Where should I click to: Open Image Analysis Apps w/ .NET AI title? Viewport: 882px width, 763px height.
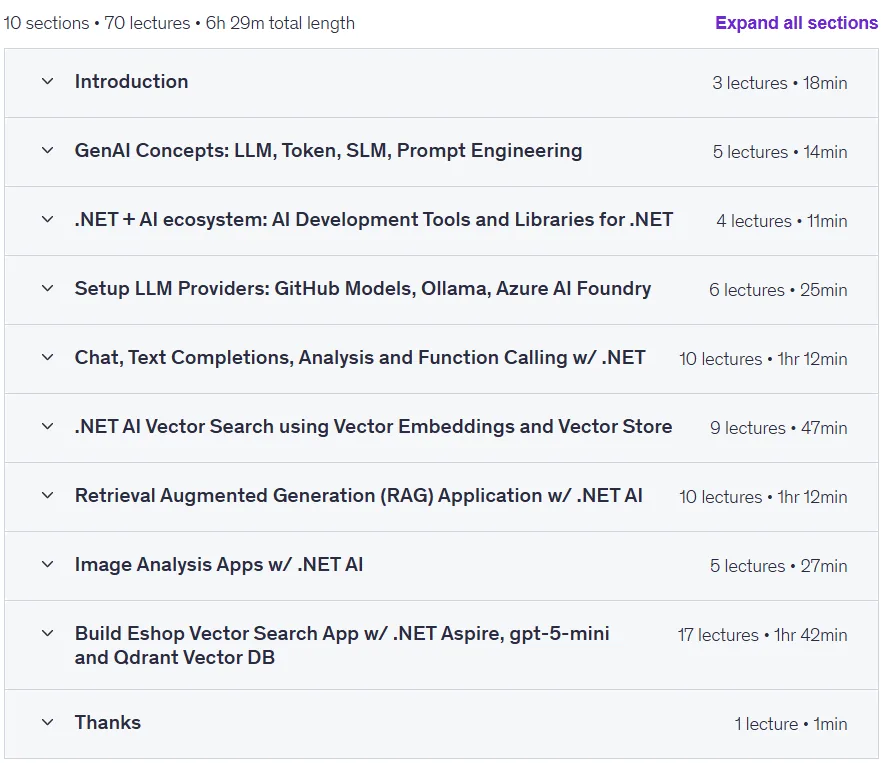(x=219, y=564)
